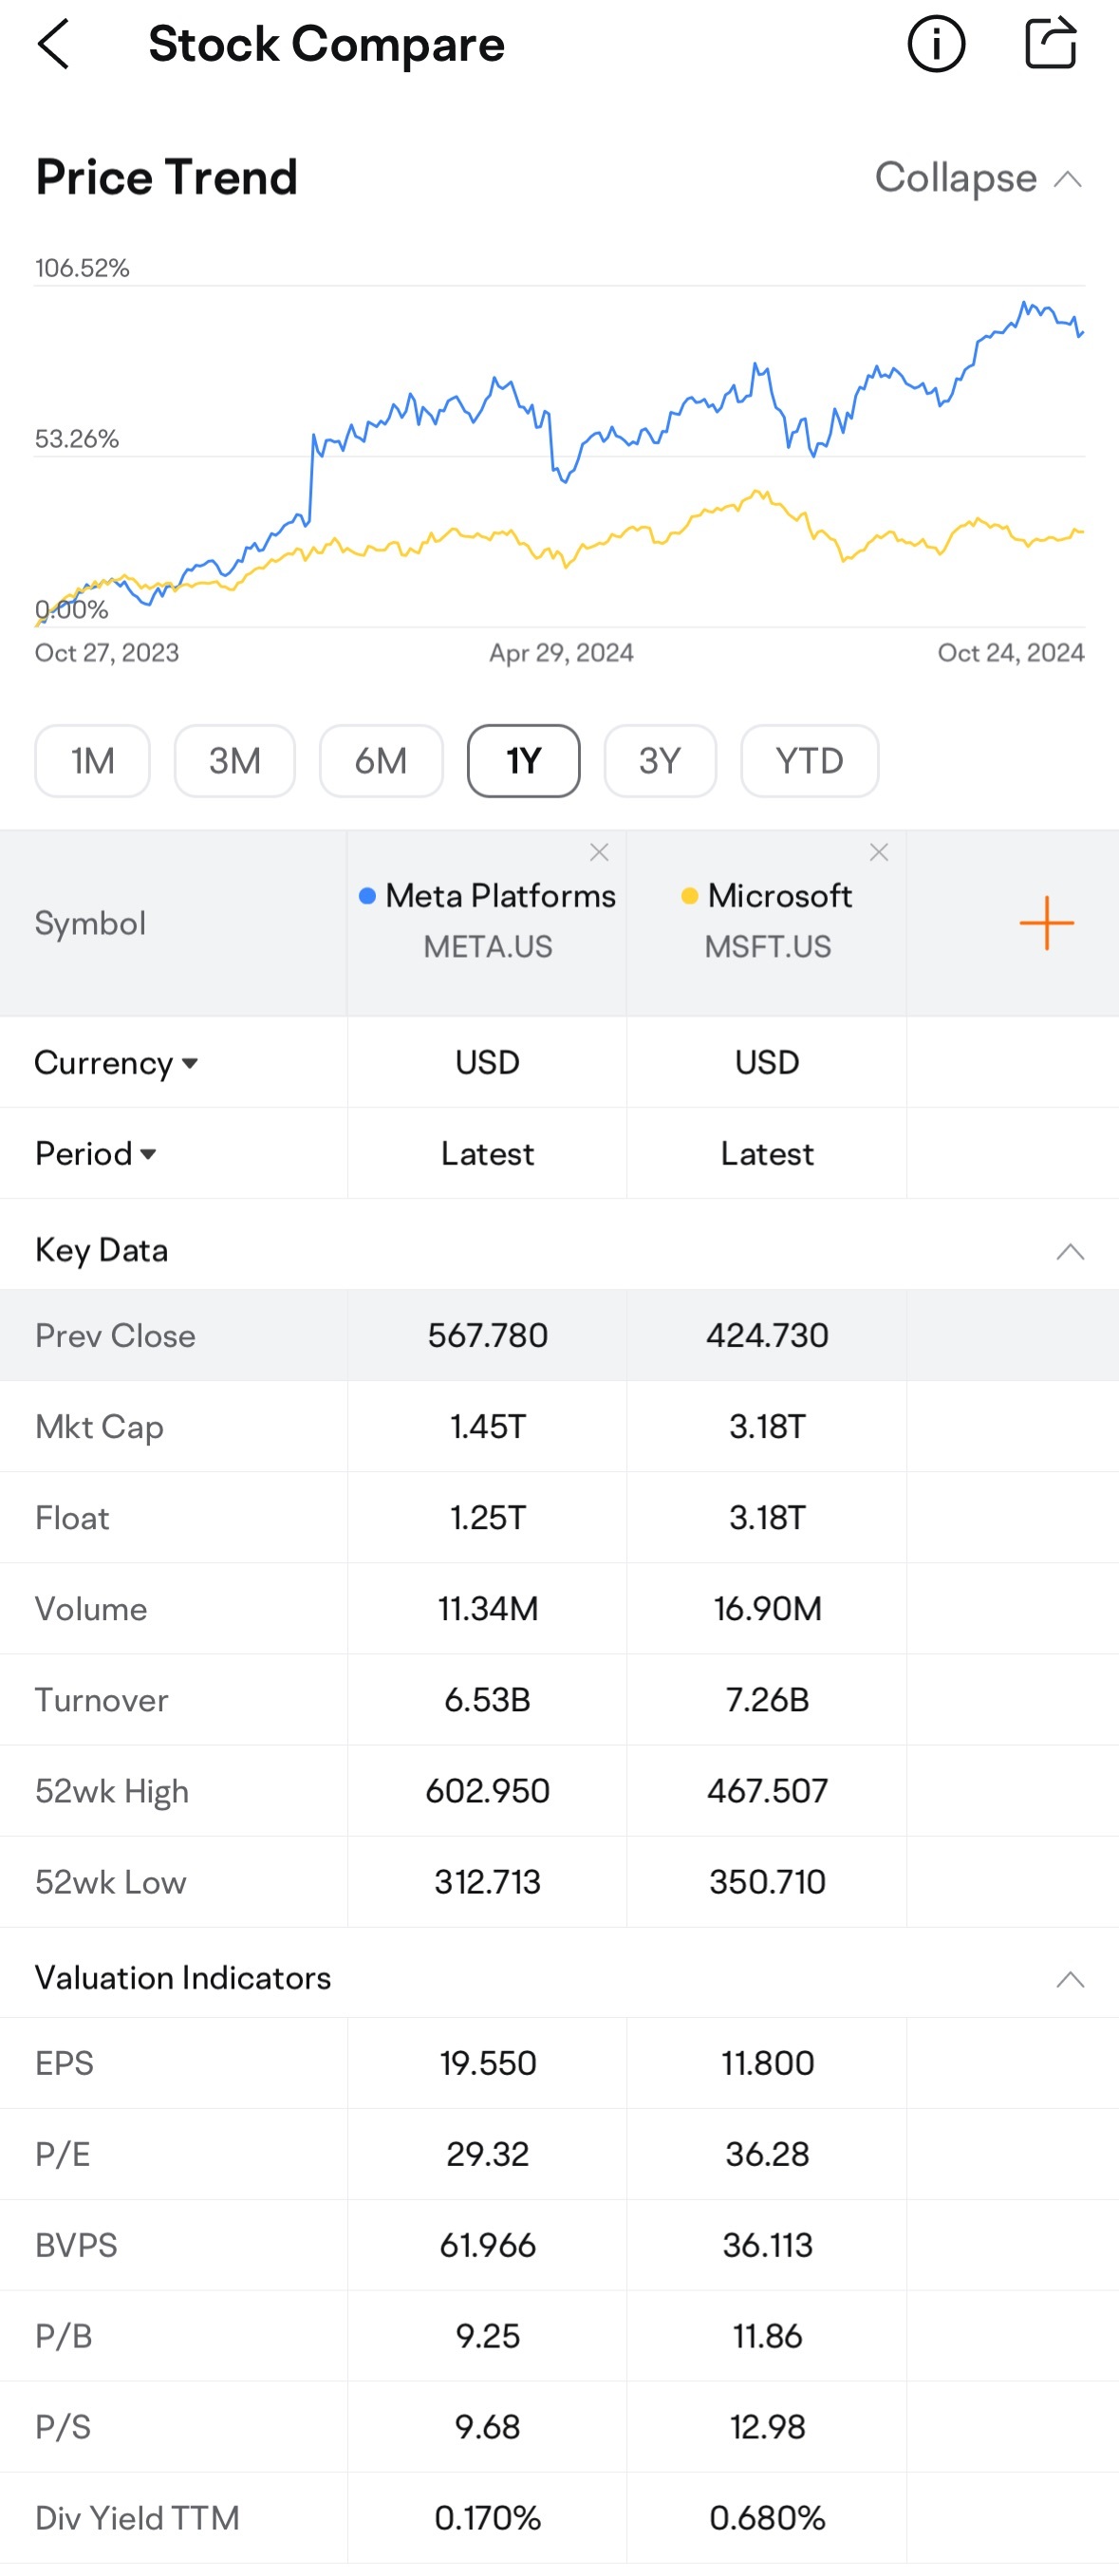Tap Meta's P/E 29.32

pos(488,2153)
